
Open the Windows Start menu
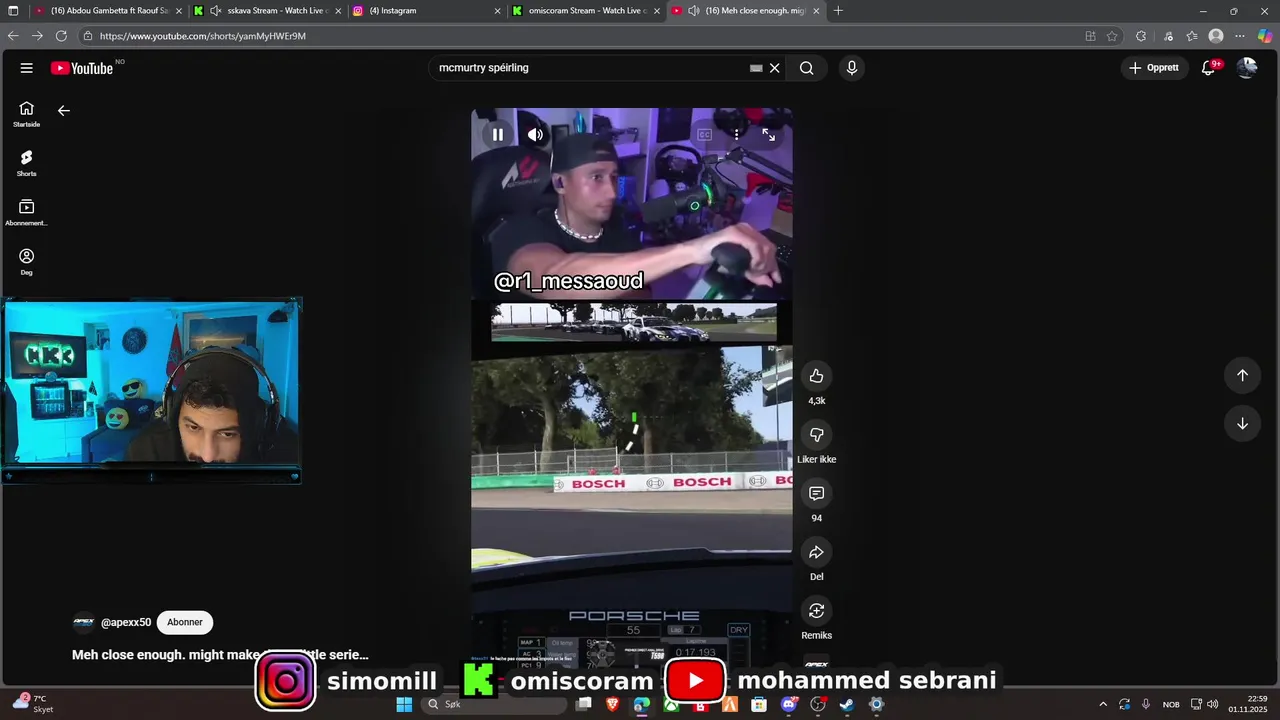click(x=404, y=704)
